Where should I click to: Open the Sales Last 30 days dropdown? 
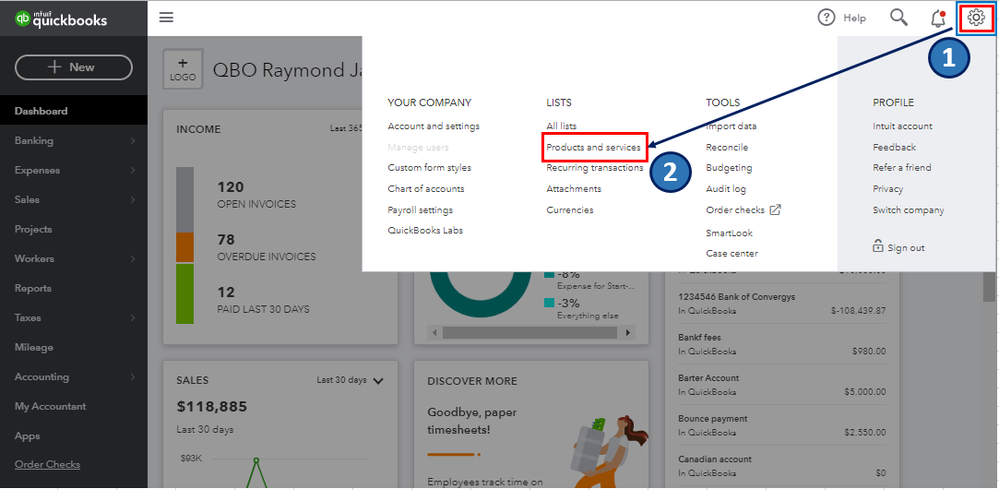coord(350,380)
